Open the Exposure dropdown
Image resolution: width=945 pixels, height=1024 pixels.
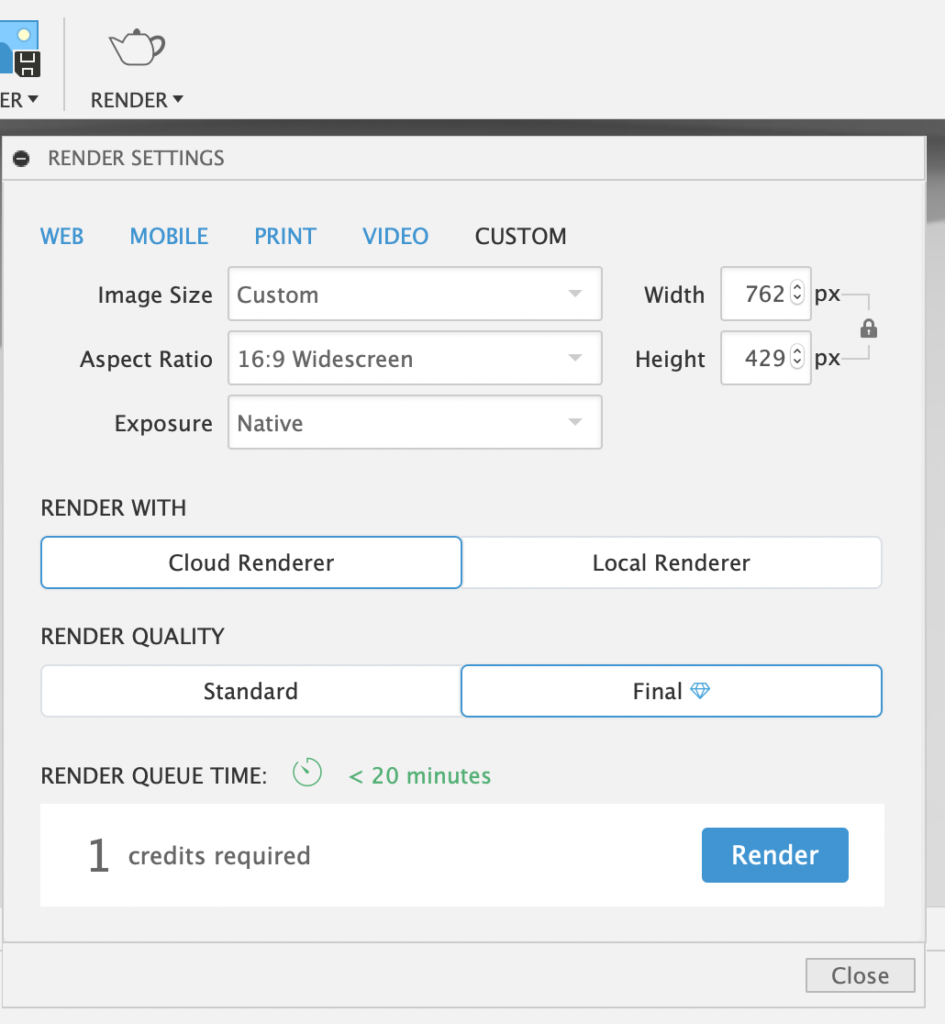(415, 423)
